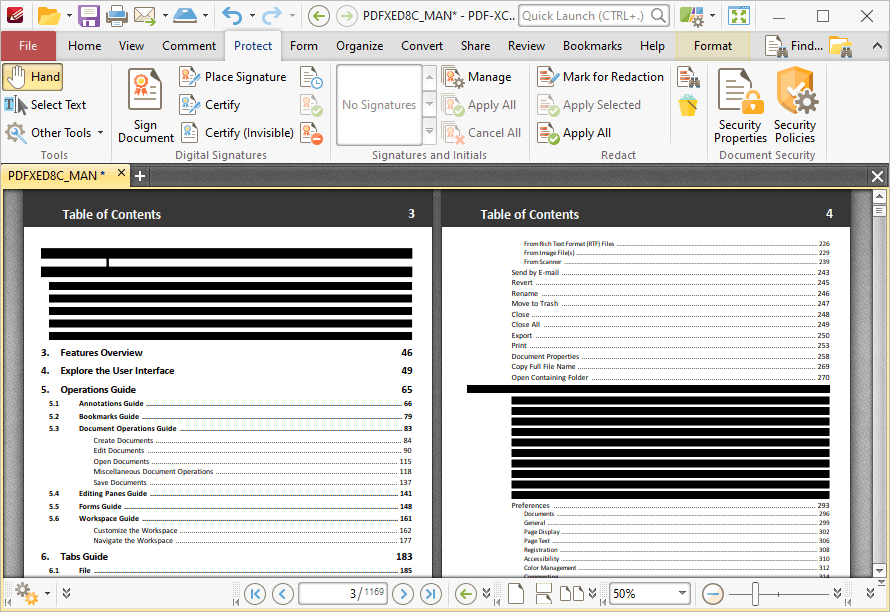
Task: Open the Undo history dropdown arrow
Action: click(252, 16)
